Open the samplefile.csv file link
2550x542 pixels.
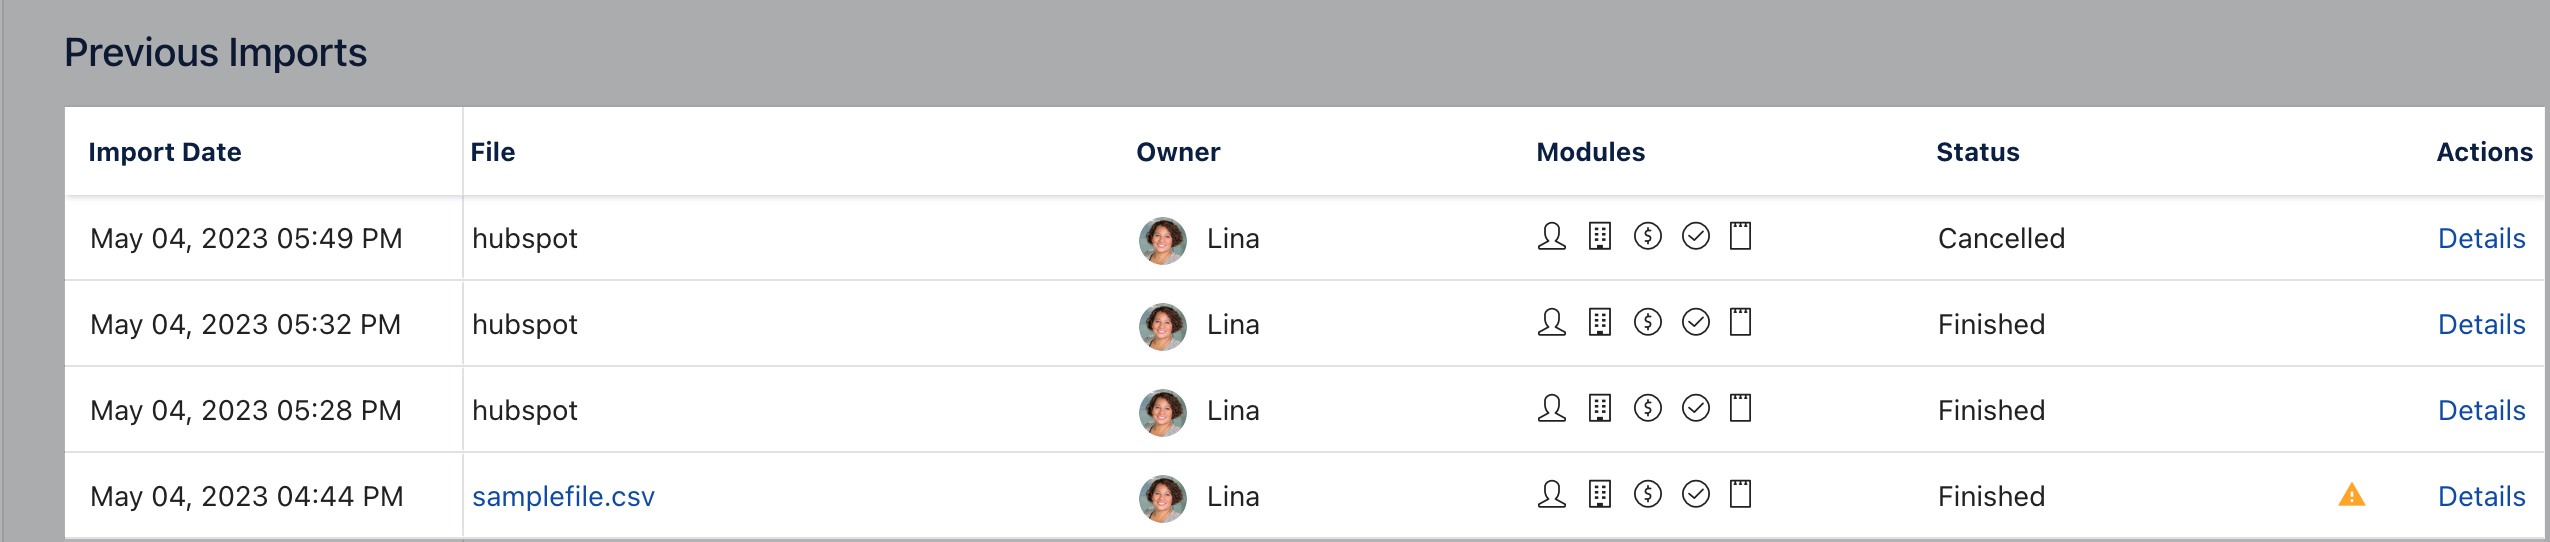[563, 496]
